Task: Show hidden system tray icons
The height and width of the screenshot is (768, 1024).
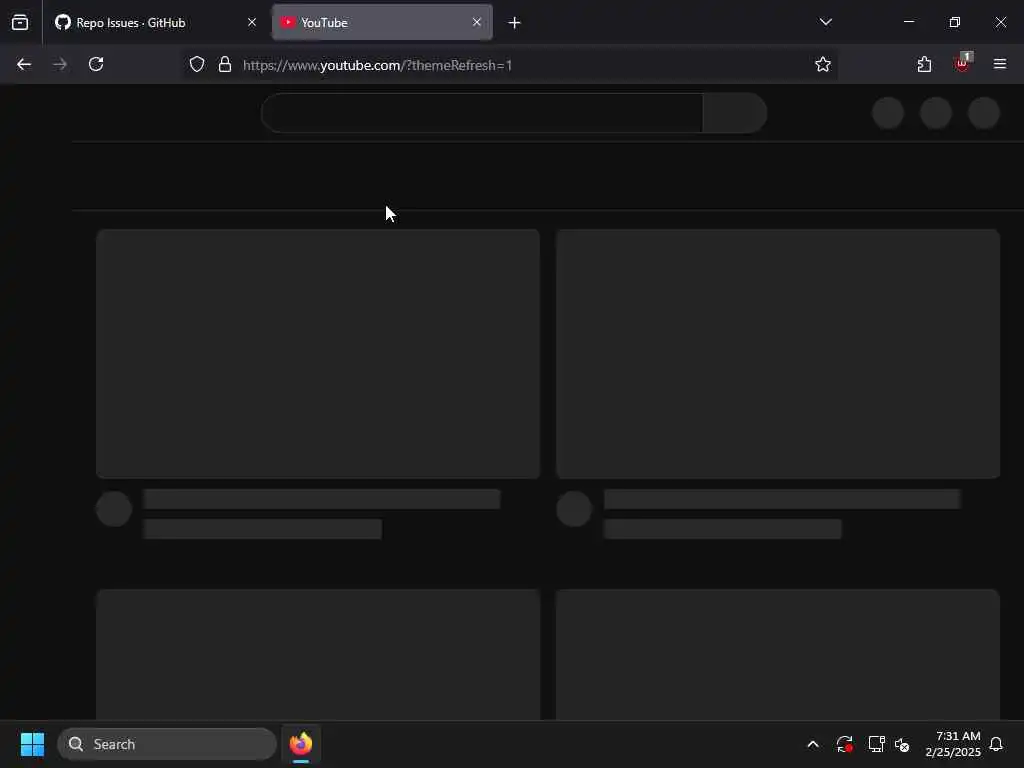Action: [813, 744]
